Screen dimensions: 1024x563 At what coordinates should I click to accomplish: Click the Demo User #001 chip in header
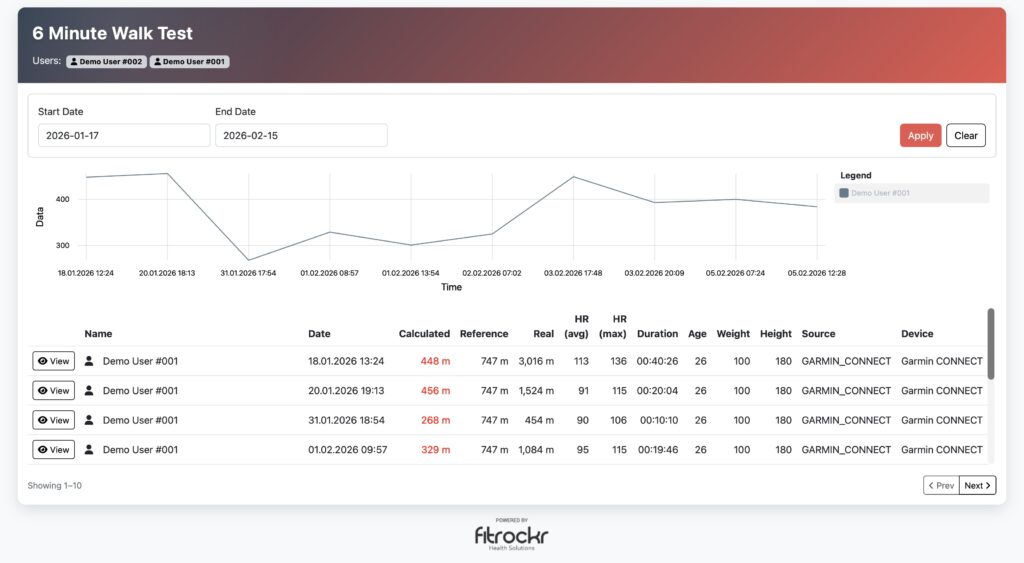[189, 62]
